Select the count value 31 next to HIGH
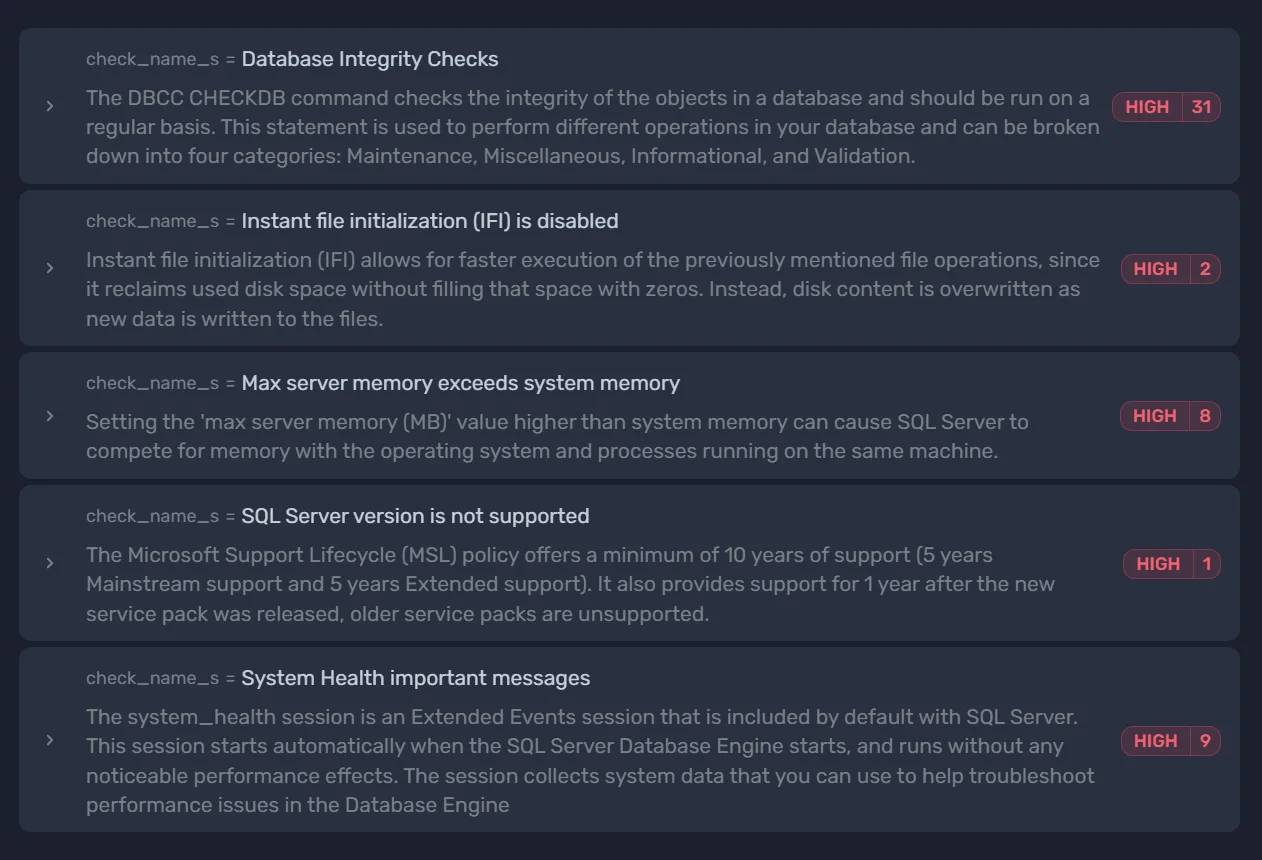Viewport: 1262px width, 860px height. (x=1200, y=107)
